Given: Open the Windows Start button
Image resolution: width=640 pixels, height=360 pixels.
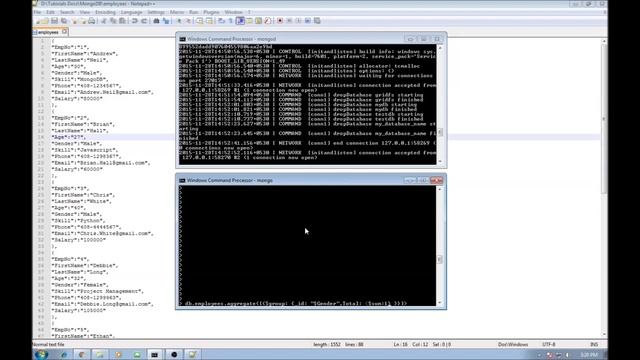Looking at the screenshot, I should click(x=41, y=354).
